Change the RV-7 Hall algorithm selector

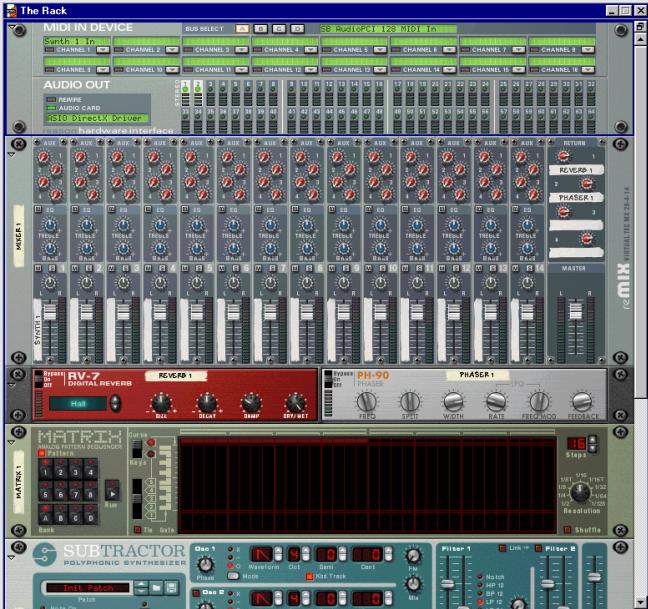pos(115,403)
